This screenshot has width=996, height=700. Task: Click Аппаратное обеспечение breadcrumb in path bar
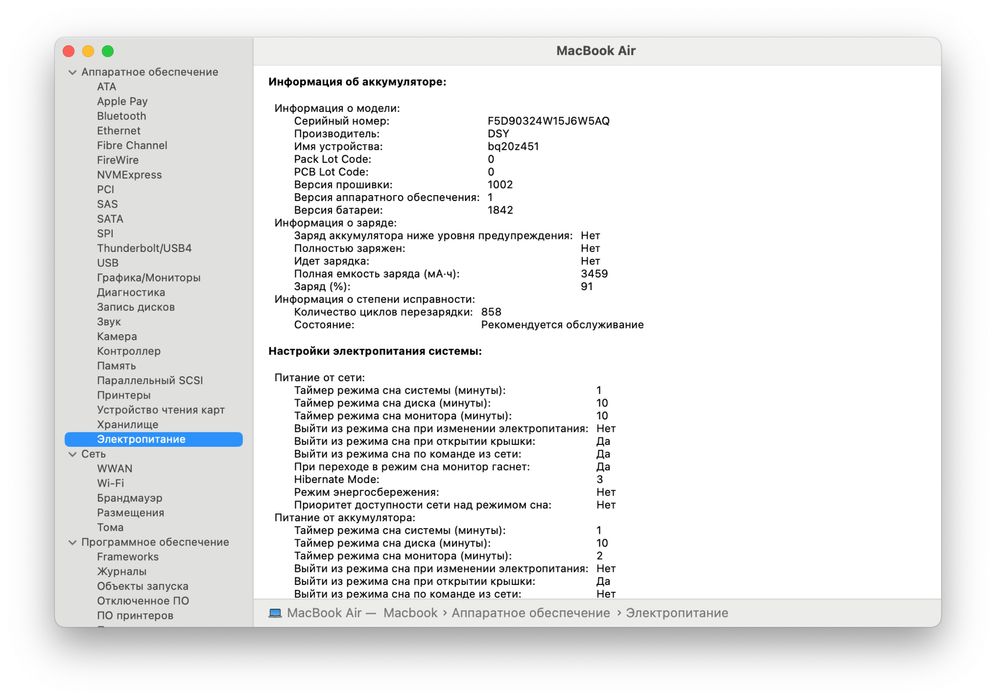(x=530, y=613)
